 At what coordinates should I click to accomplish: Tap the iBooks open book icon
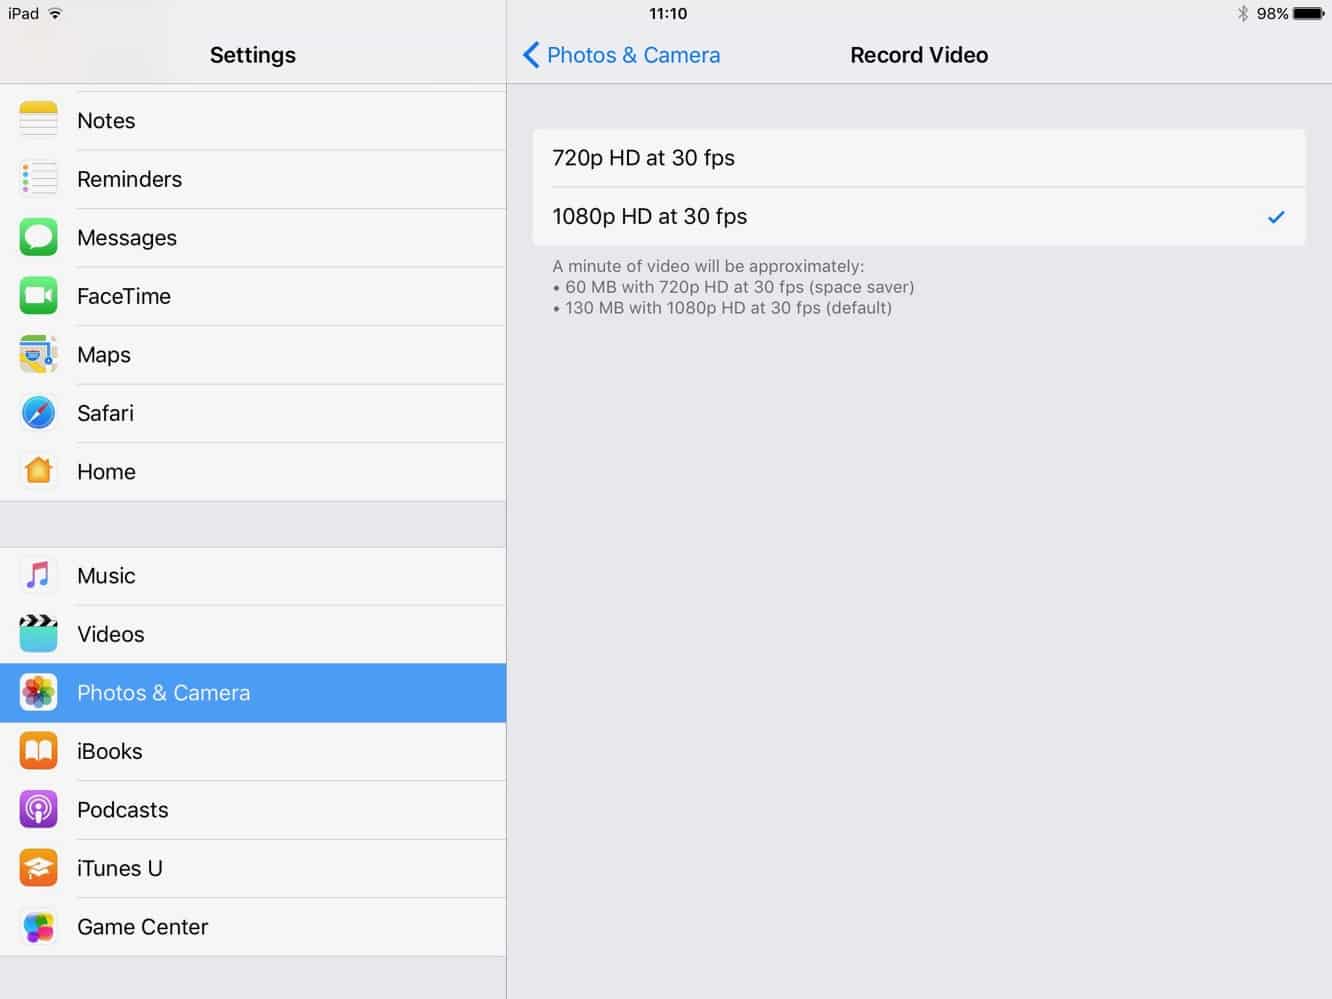[39, 751]
